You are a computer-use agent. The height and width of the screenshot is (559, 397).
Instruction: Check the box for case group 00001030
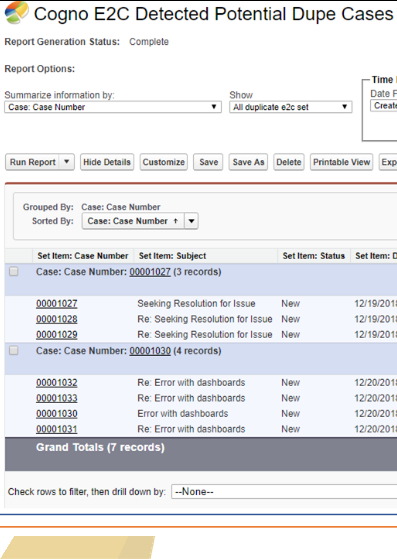pos(14,350)
